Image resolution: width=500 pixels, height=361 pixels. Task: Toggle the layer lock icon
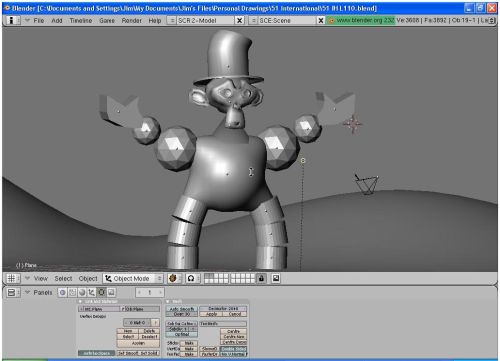click(x=261, y=278)
